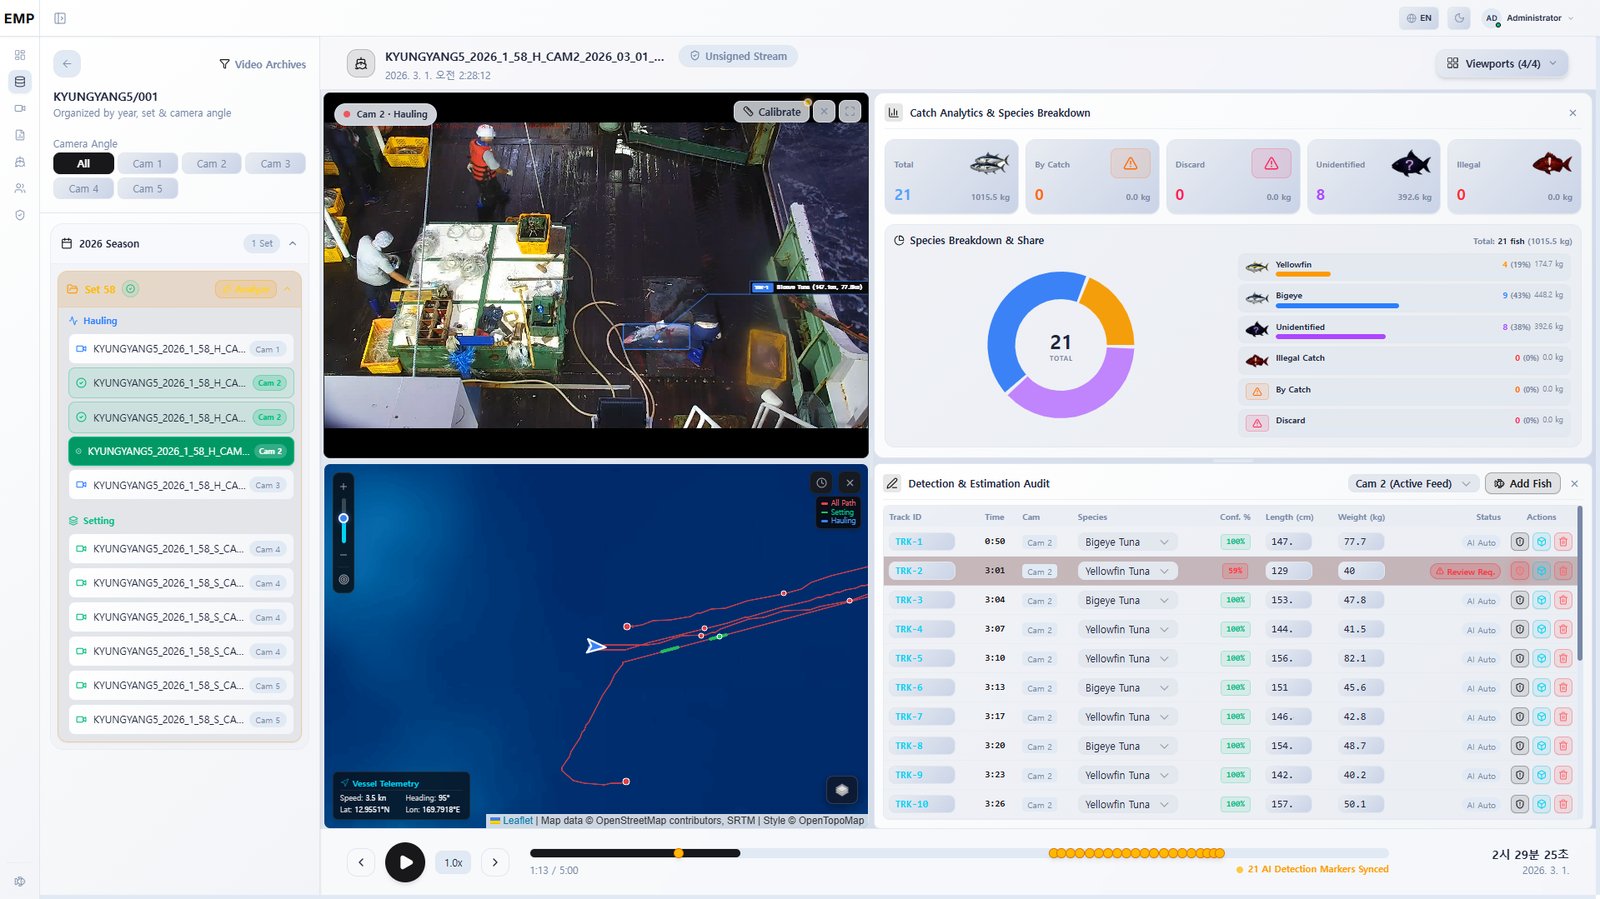Change species dropdown for TRK-2

point(1126,571)
